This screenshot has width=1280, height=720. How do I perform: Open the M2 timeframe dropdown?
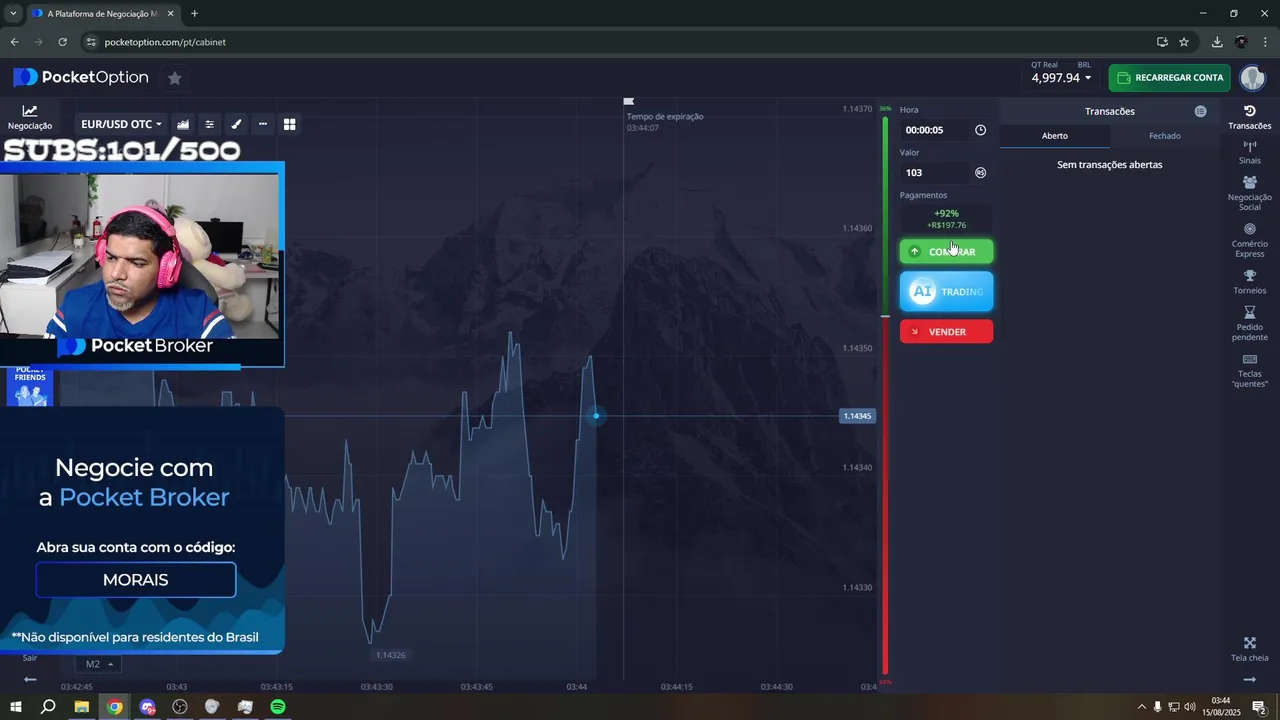coord(98,664)
